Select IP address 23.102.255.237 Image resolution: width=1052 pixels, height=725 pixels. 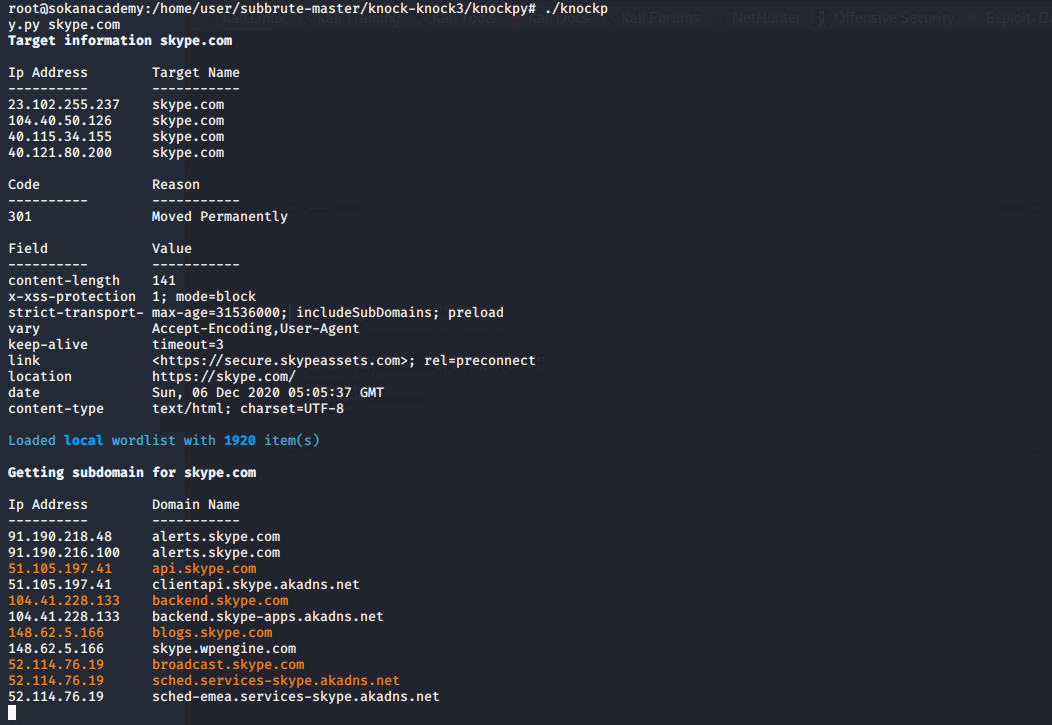(64, 105)
